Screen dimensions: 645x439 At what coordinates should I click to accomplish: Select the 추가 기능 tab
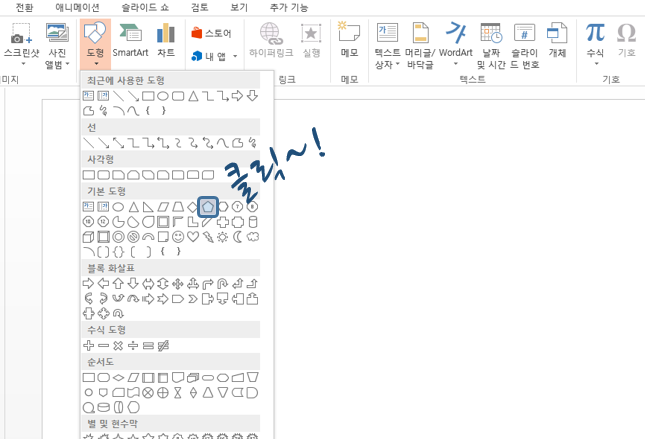coord(288,7)
